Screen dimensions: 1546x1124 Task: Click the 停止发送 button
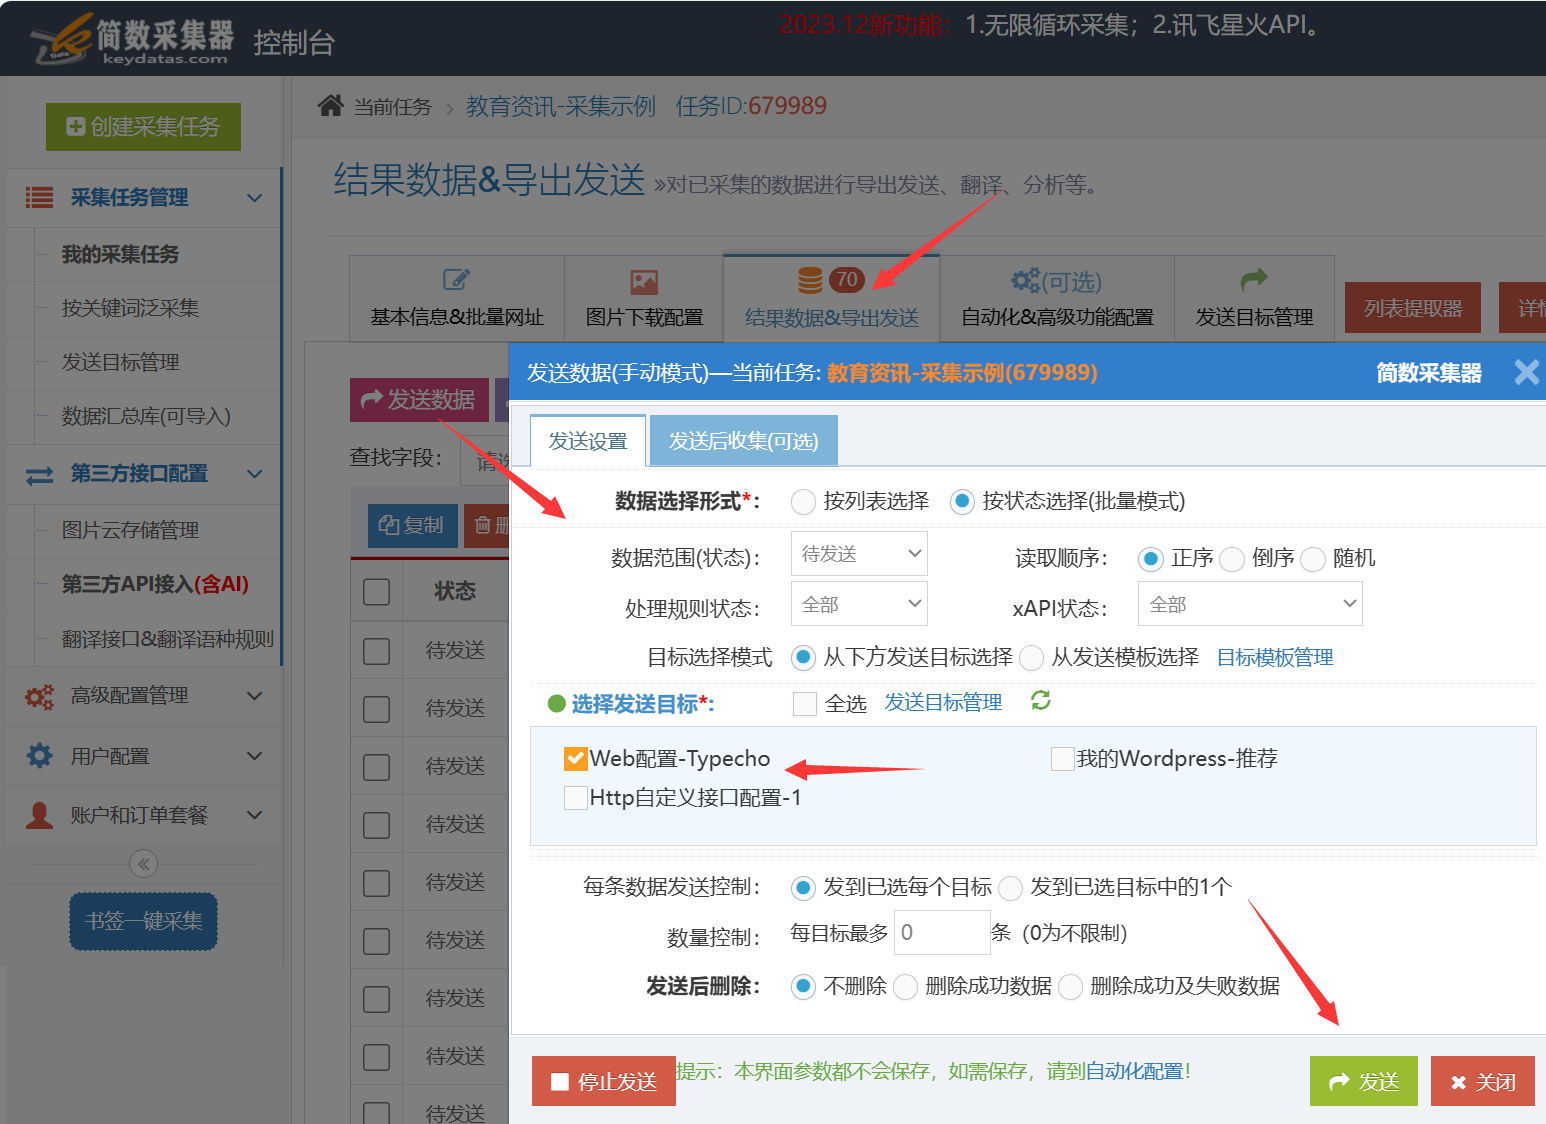coord(604,1081)
